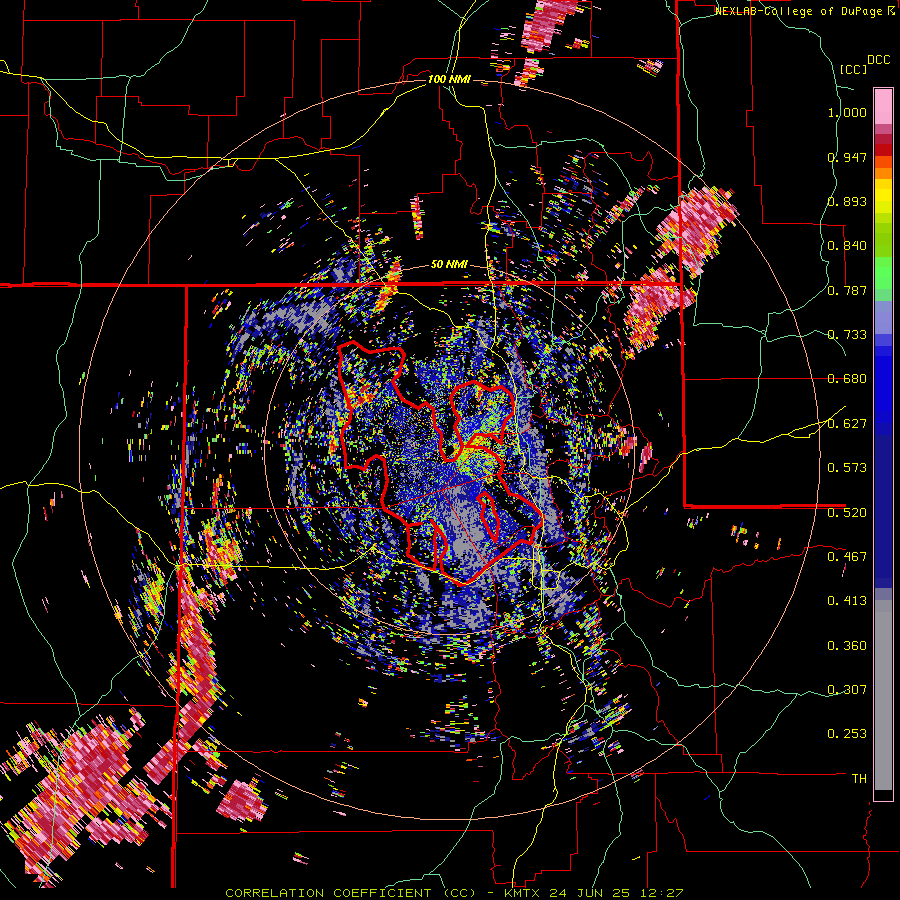Click the [CC] legend unit label

coord(854,69)
